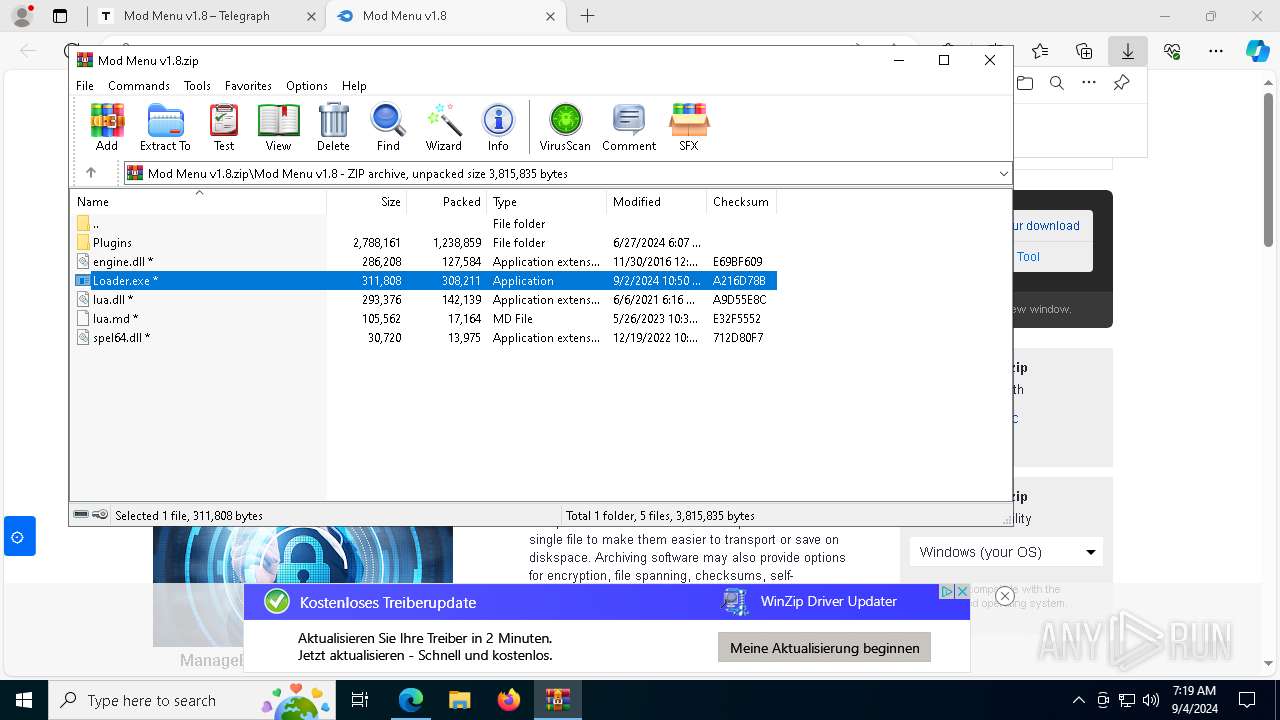Open the Commands menu

(x=139, y=86)
